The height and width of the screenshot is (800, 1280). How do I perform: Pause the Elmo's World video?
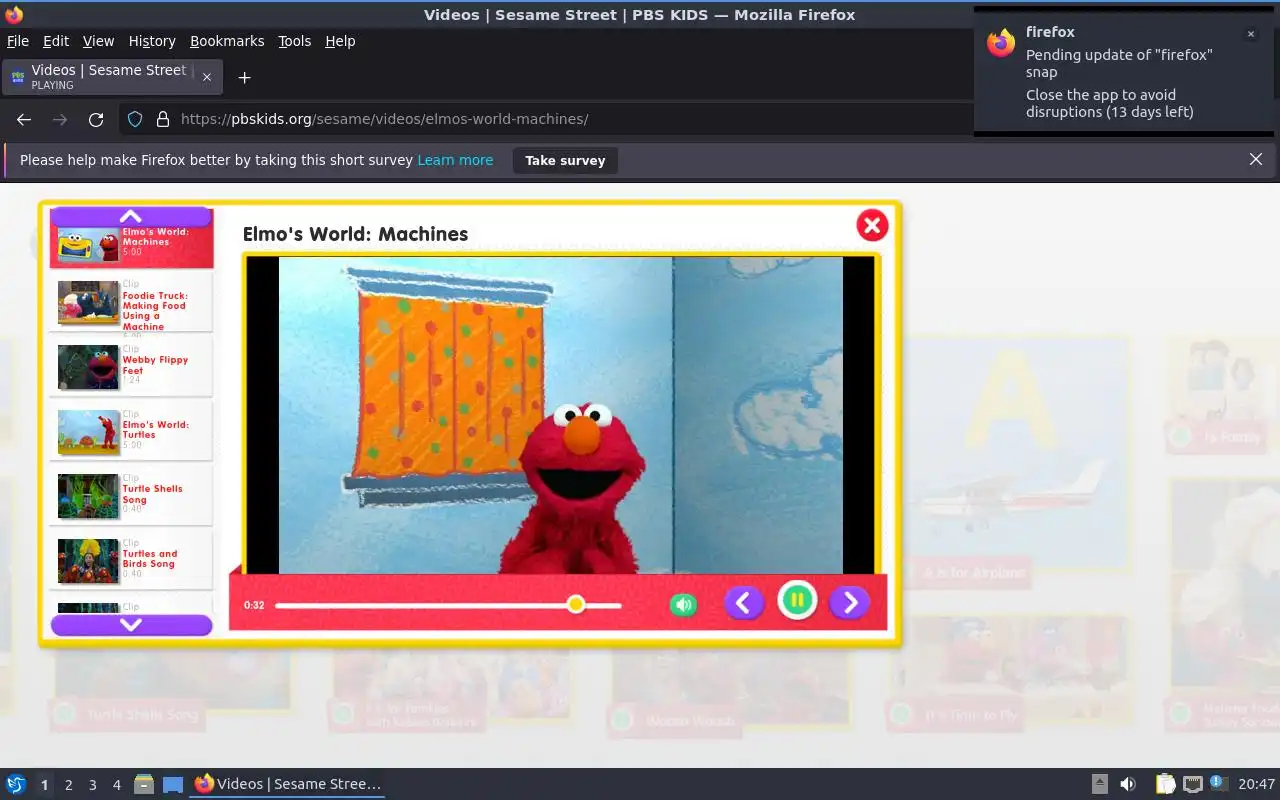click(797, 601)
